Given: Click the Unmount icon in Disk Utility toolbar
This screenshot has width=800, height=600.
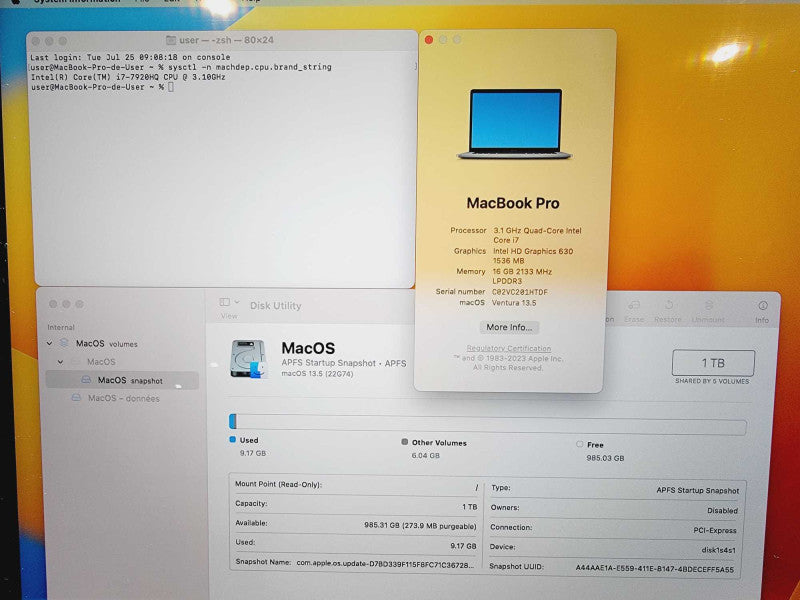Looking at the screenshot, I should [x=709, y=305].
